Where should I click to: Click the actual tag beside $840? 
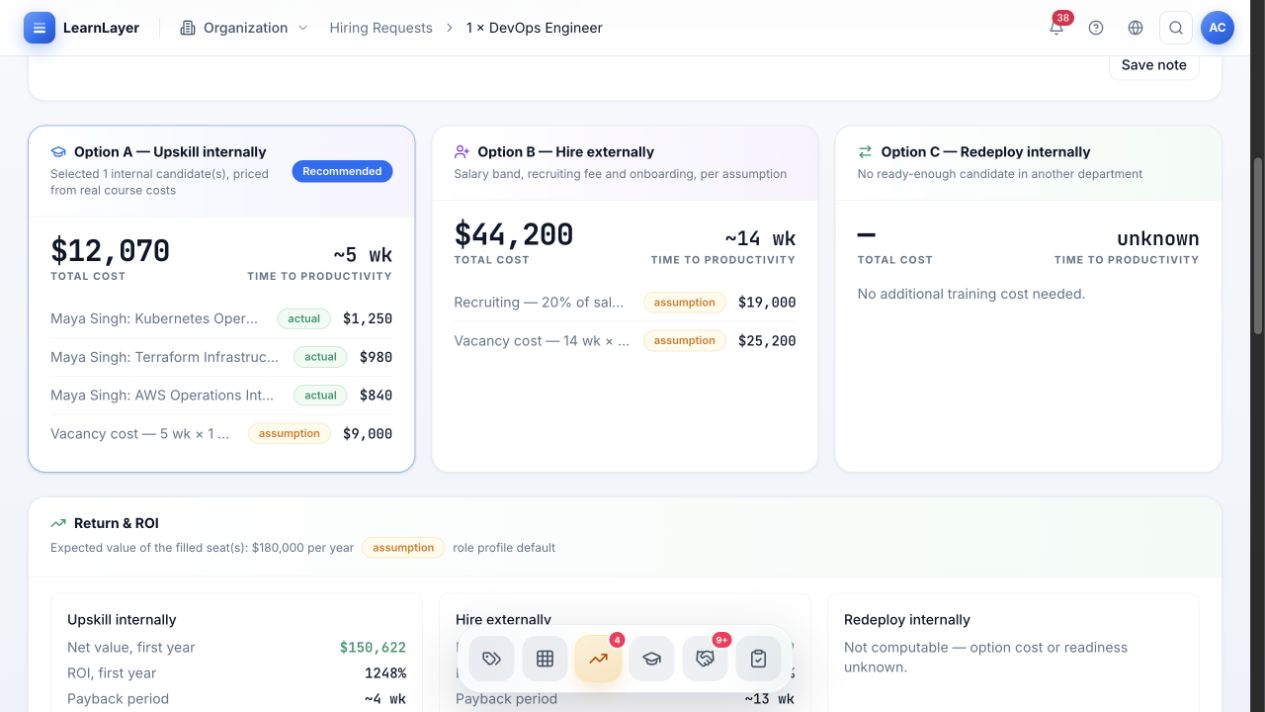click(320, 395)
